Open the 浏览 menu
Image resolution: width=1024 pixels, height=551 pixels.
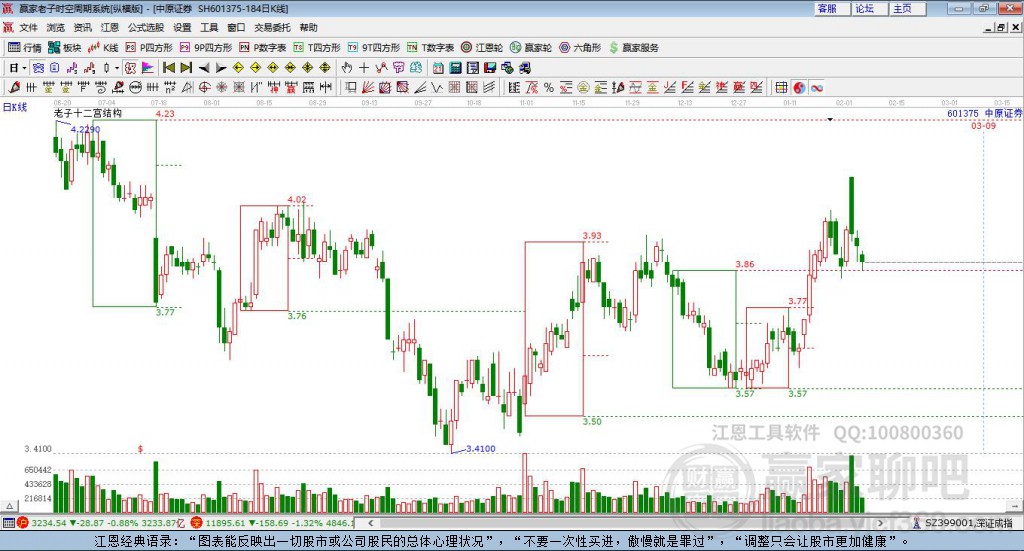pos(56,27)
